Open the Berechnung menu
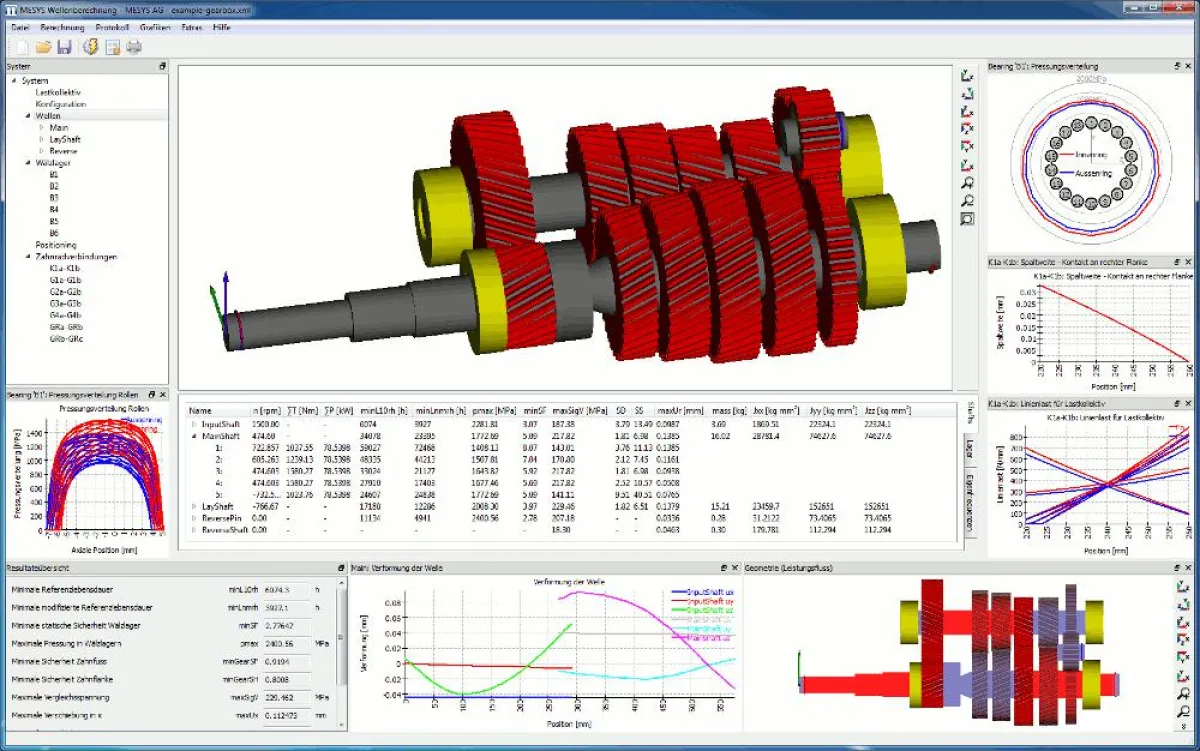Screen dimensions: 1200x751 (x=62, y=27)
